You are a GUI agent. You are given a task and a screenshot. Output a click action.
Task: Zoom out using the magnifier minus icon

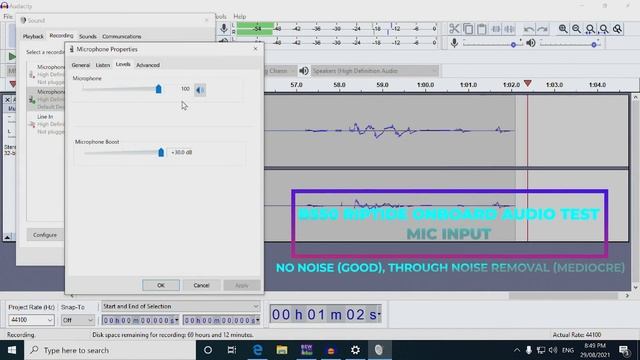pos(576,29)
